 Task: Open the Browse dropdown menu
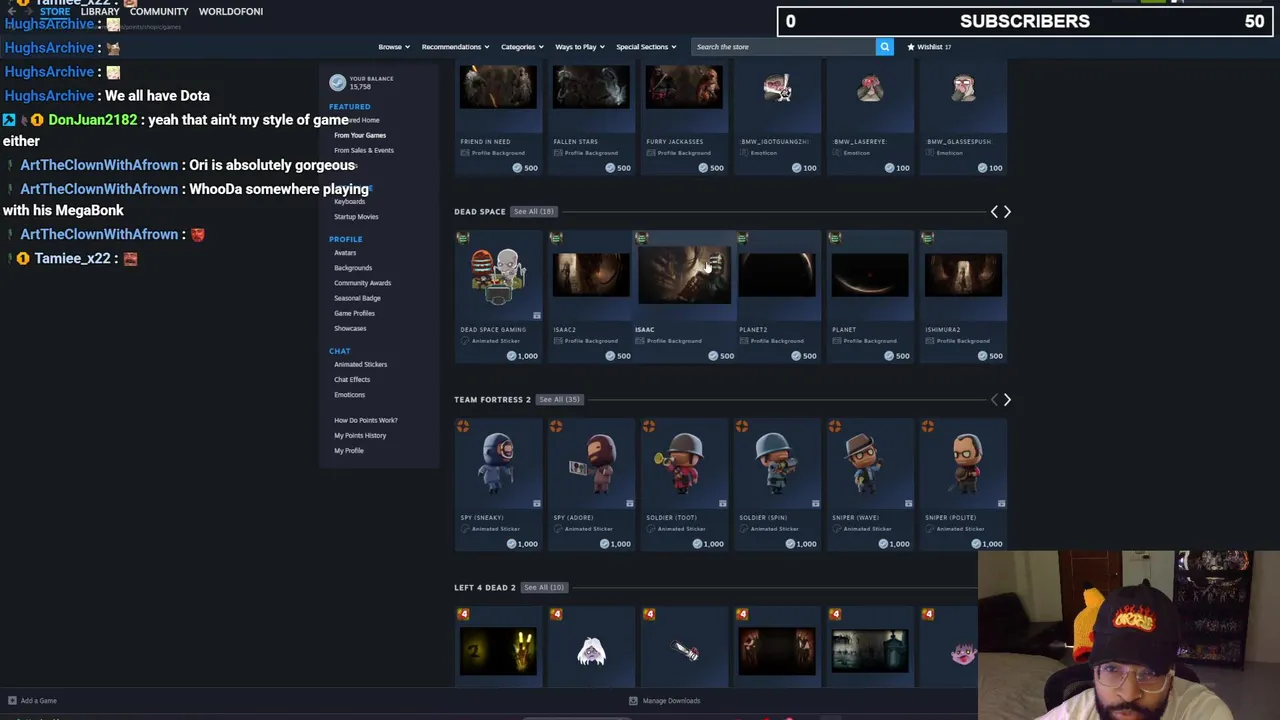coord(392,47)
